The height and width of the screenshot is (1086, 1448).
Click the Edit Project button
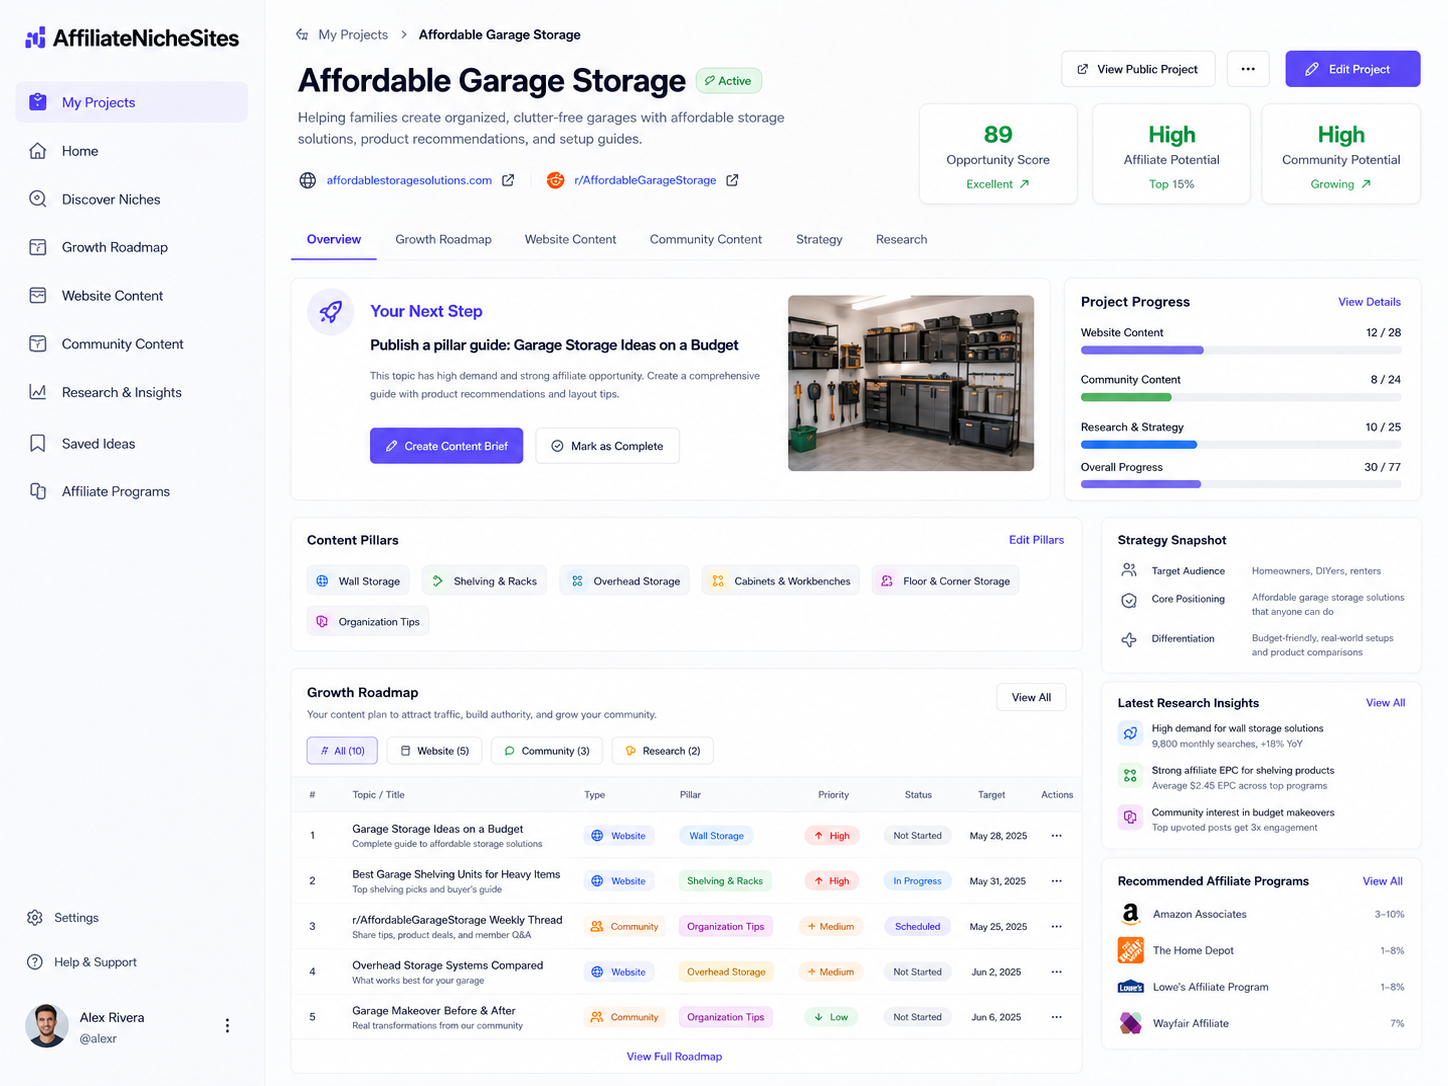(1352, 69)
